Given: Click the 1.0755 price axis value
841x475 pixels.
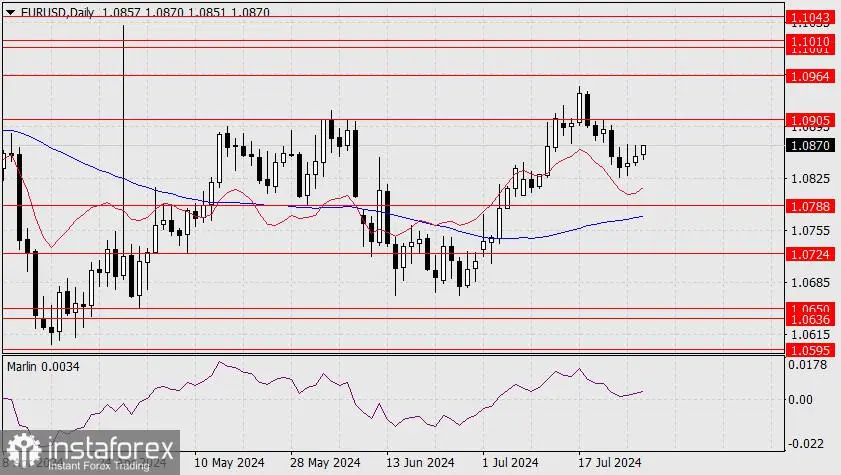Looking at the screenshot, I should [810, 231].
